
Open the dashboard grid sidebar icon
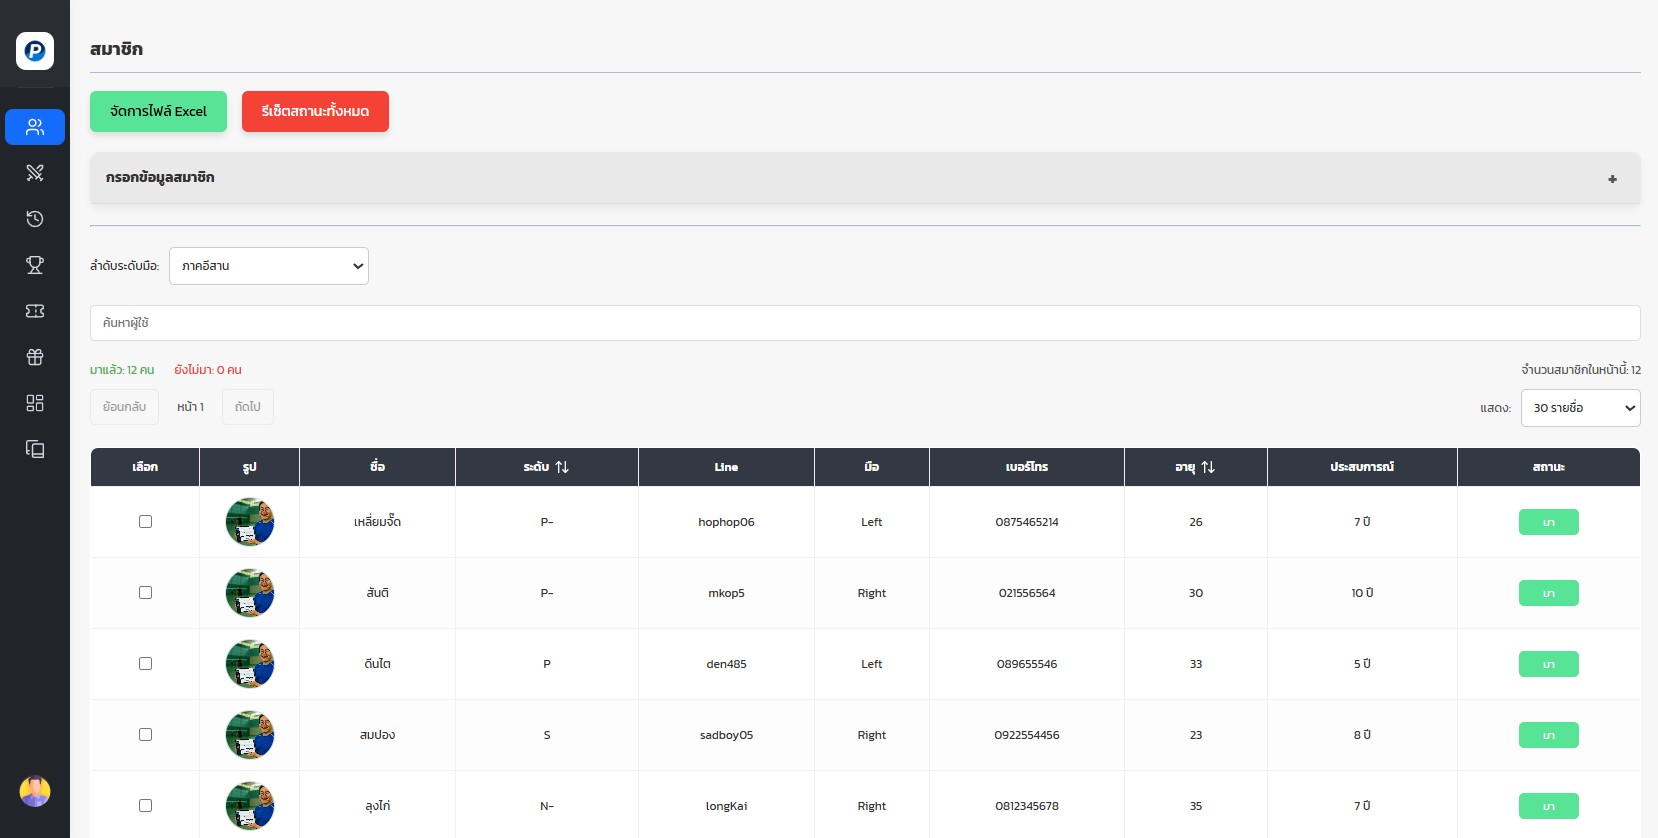pos(35,403)
